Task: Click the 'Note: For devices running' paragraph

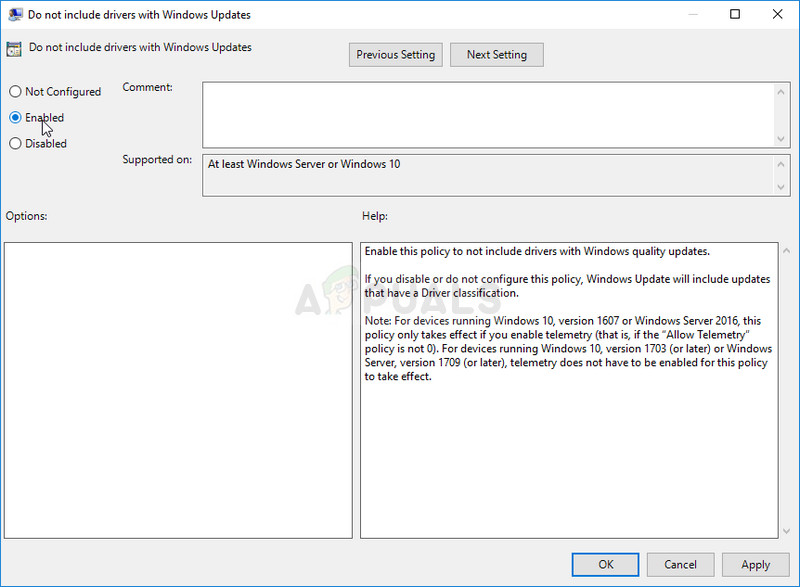Action: click(x=568, y=348)
